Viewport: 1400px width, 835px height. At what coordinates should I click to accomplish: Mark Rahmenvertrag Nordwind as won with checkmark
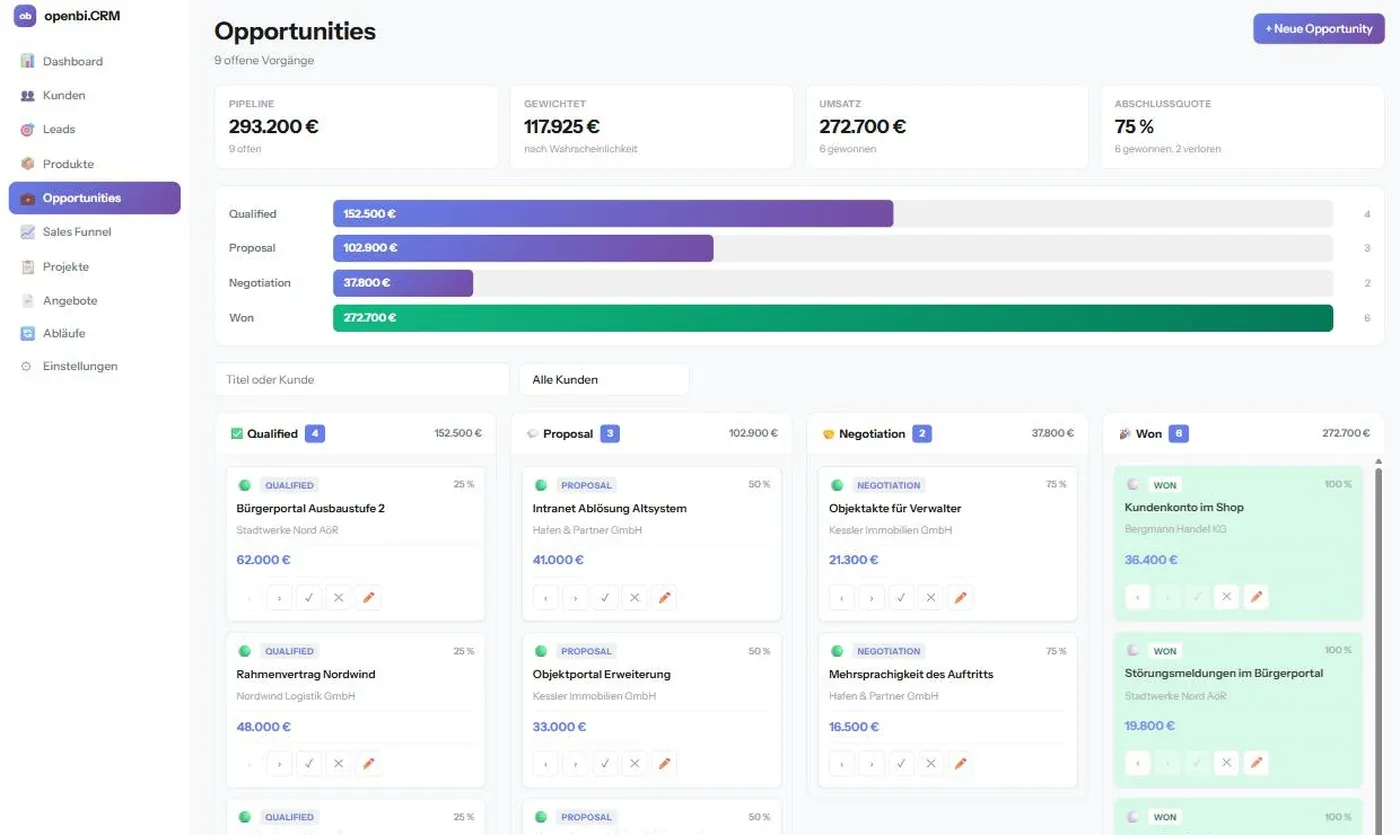(309, 763)
